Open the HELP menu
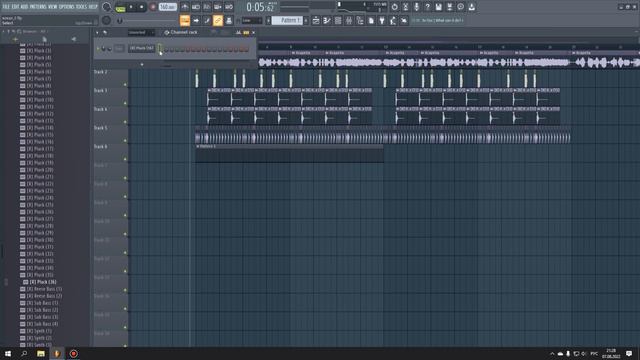The image size is (640, 360). tap(93, 7)
